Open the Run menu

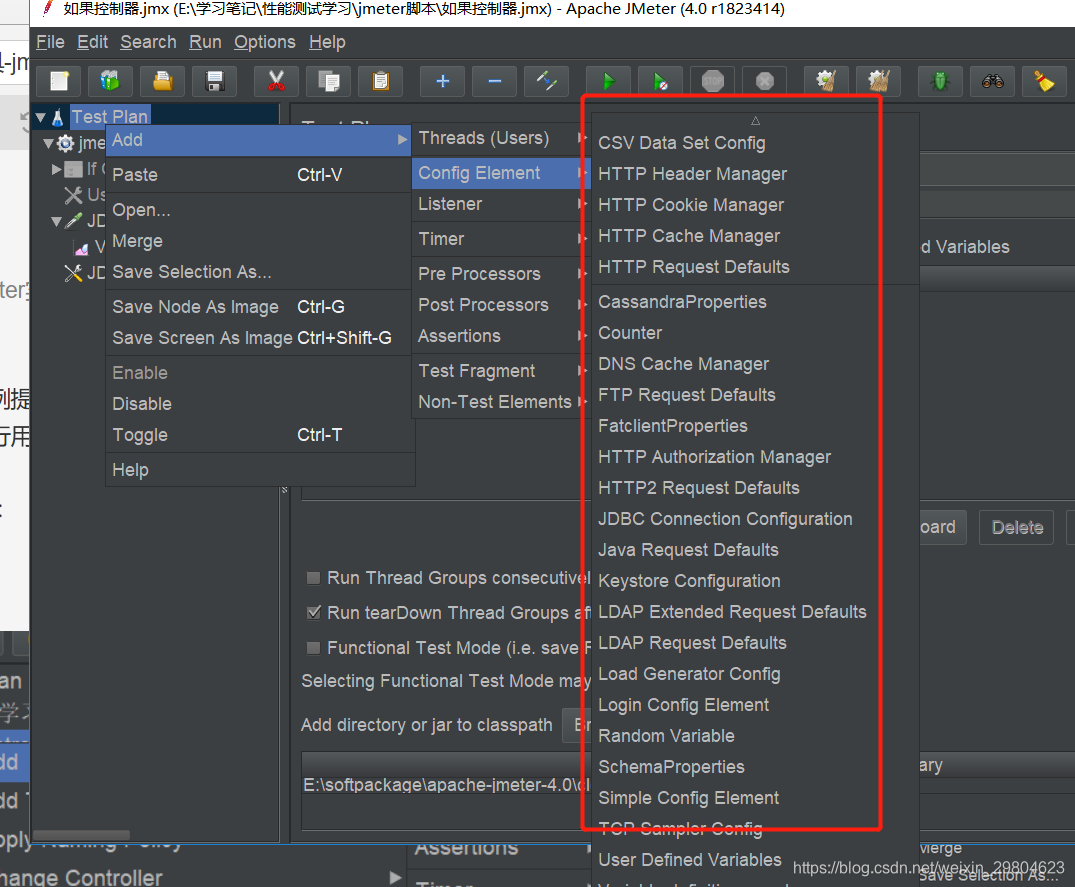(x=205, y=42)
